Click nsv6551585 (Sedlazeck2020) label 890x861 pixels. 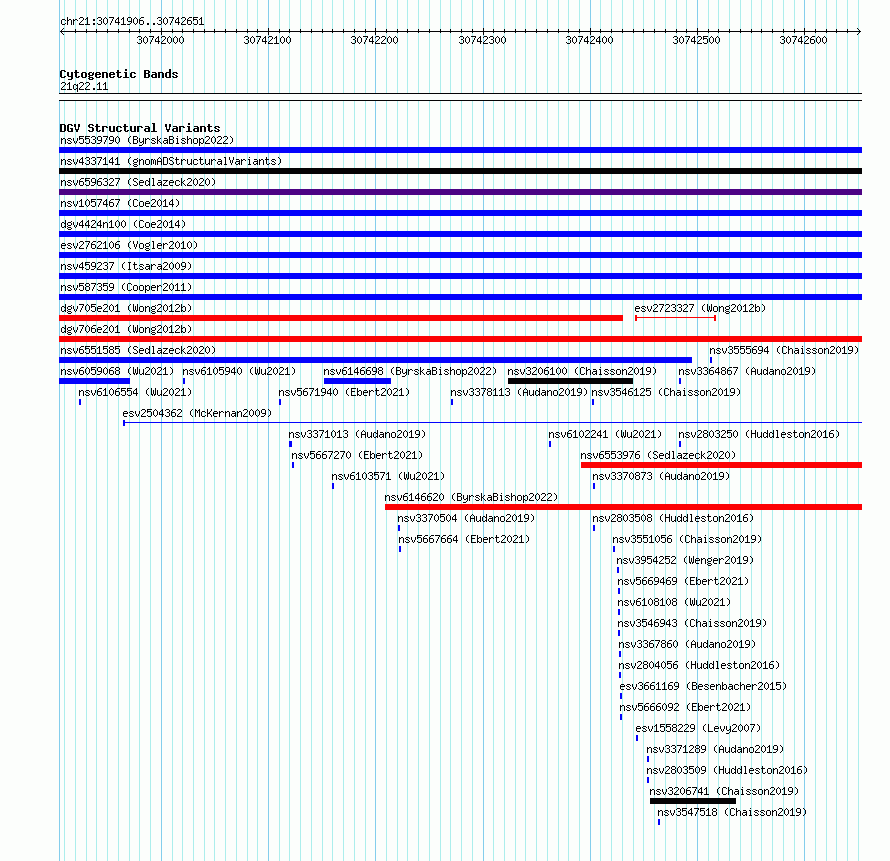138,350
